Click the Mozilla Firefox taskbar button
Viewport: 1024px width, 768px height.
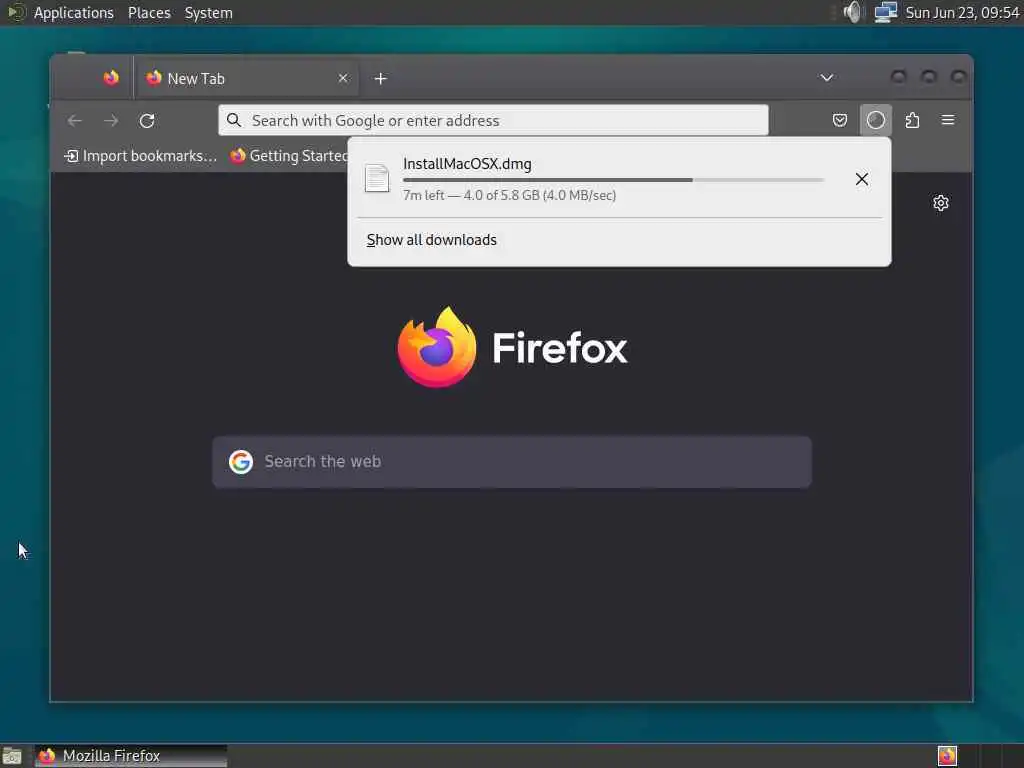131,756
